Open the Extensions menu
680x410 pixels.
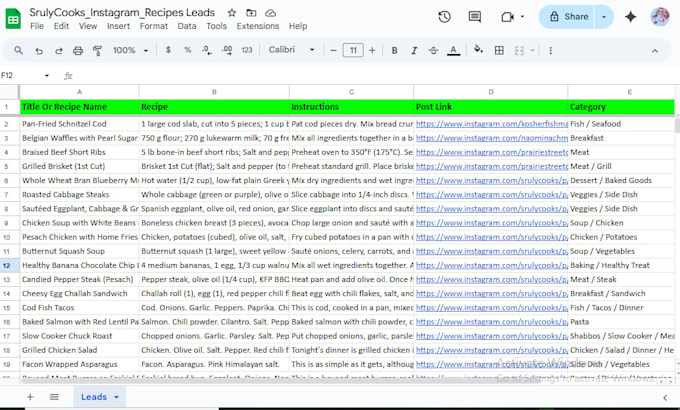[x=258, y=26]
